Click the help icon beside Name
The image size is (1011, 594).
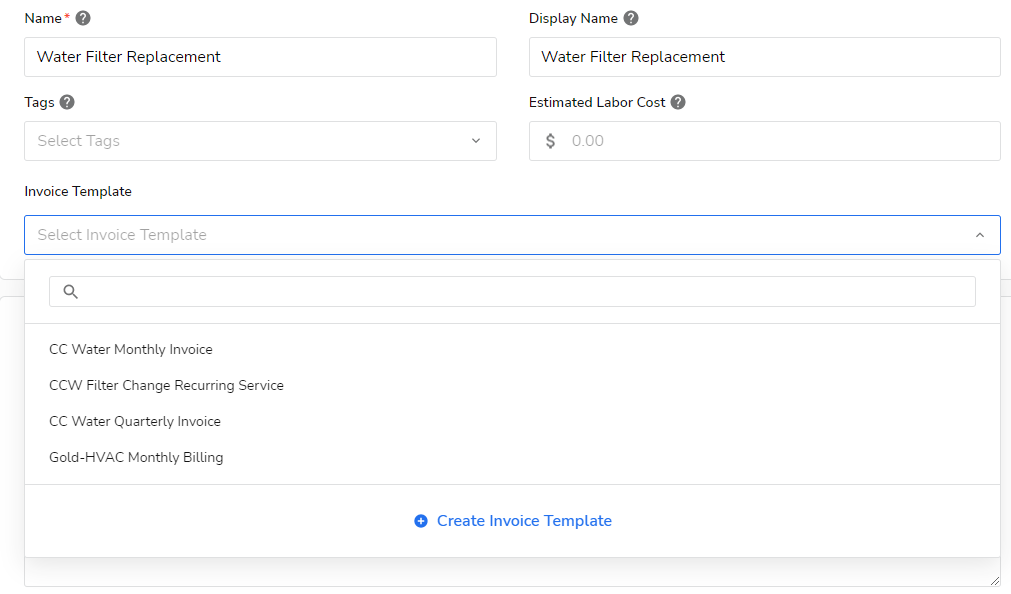(x=83, y=18)
